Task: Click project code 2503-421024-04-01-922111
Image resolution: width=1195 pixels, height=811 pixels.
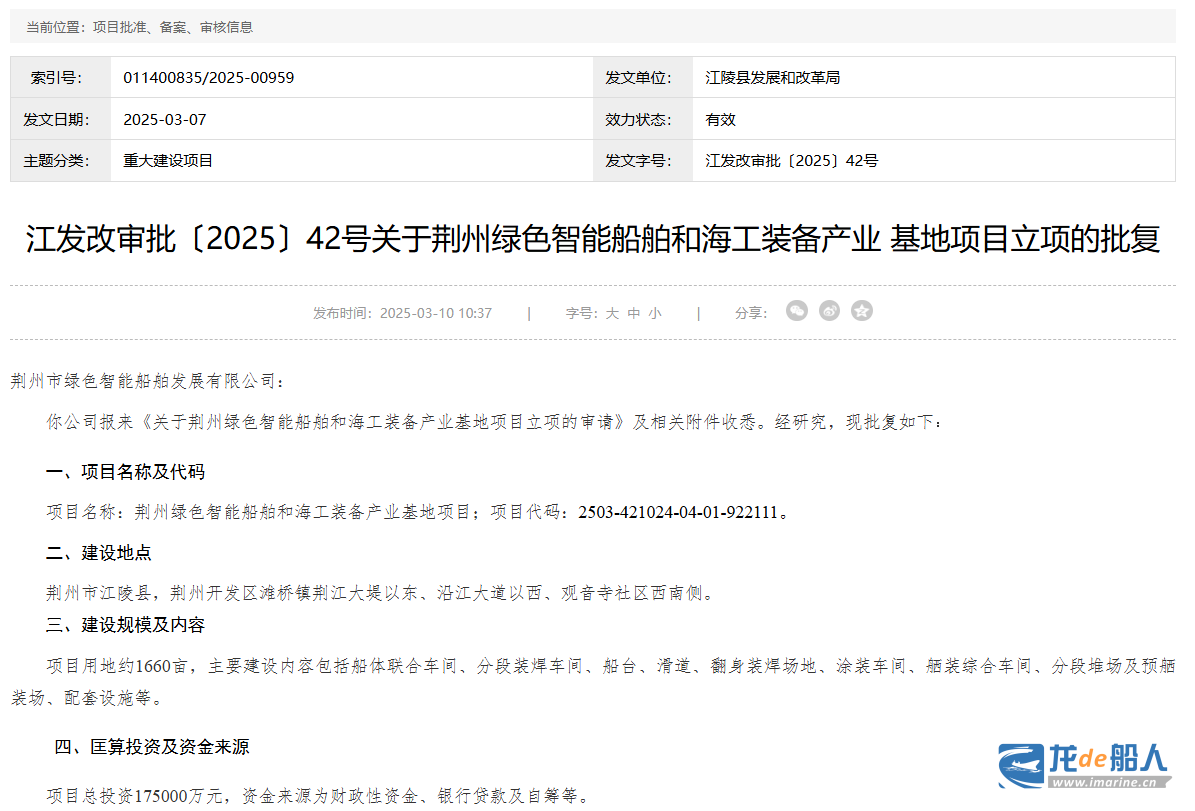Action: [x=678, y=512]
